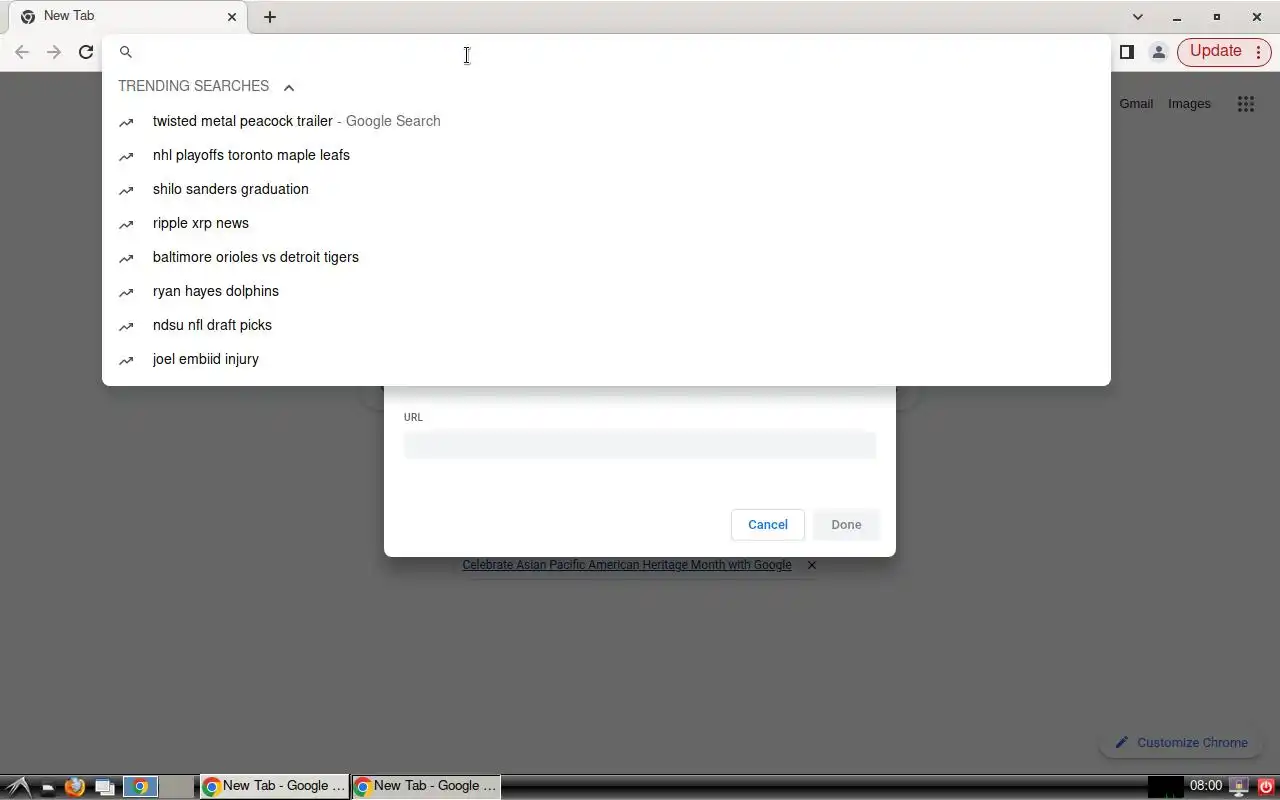Click trending icon beside 'ryan hayes dolphins'
Image resolution: width=1280 pixels, height=800 pixels.
point(126,292)
